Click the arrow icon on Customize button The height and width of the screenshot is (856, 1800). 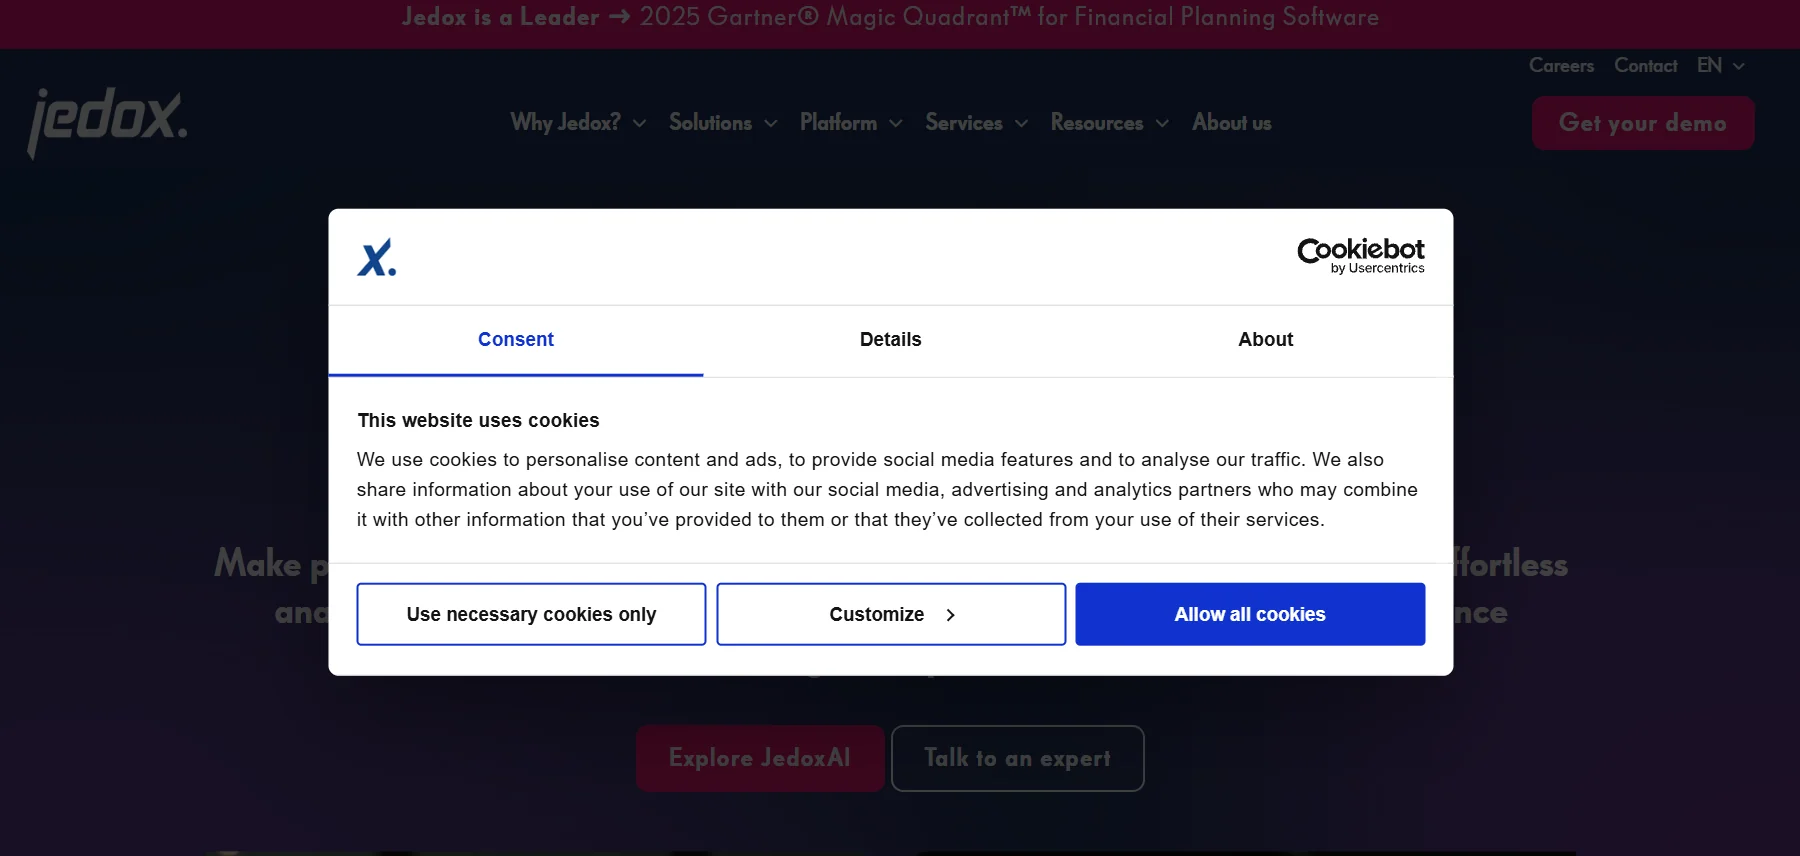pos(950,615)
